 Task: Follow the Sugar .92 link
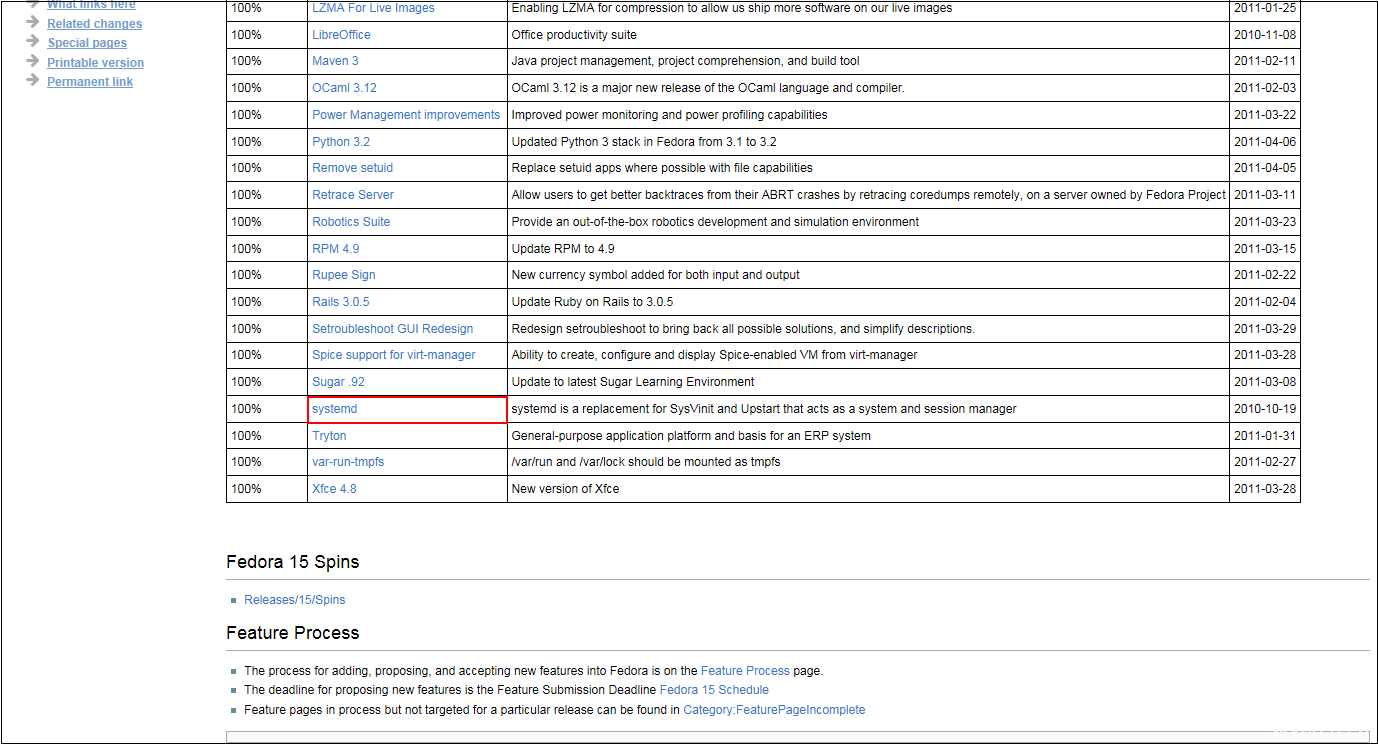point(339,382)
